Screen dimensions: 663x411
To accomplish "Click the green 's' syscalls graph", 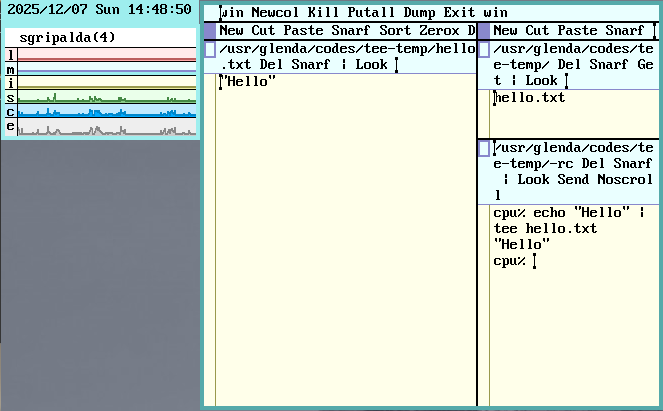I will pos(107,97).
